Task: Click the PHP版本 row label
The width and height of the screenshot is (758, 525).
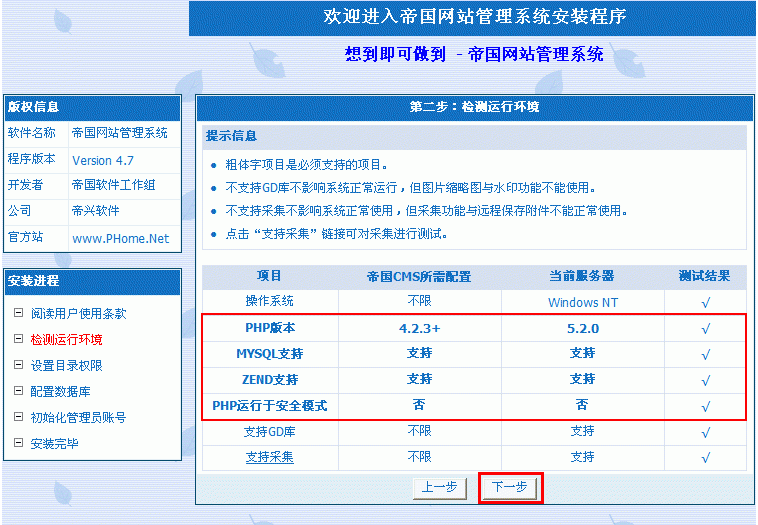Action: (x=270, y=328)
